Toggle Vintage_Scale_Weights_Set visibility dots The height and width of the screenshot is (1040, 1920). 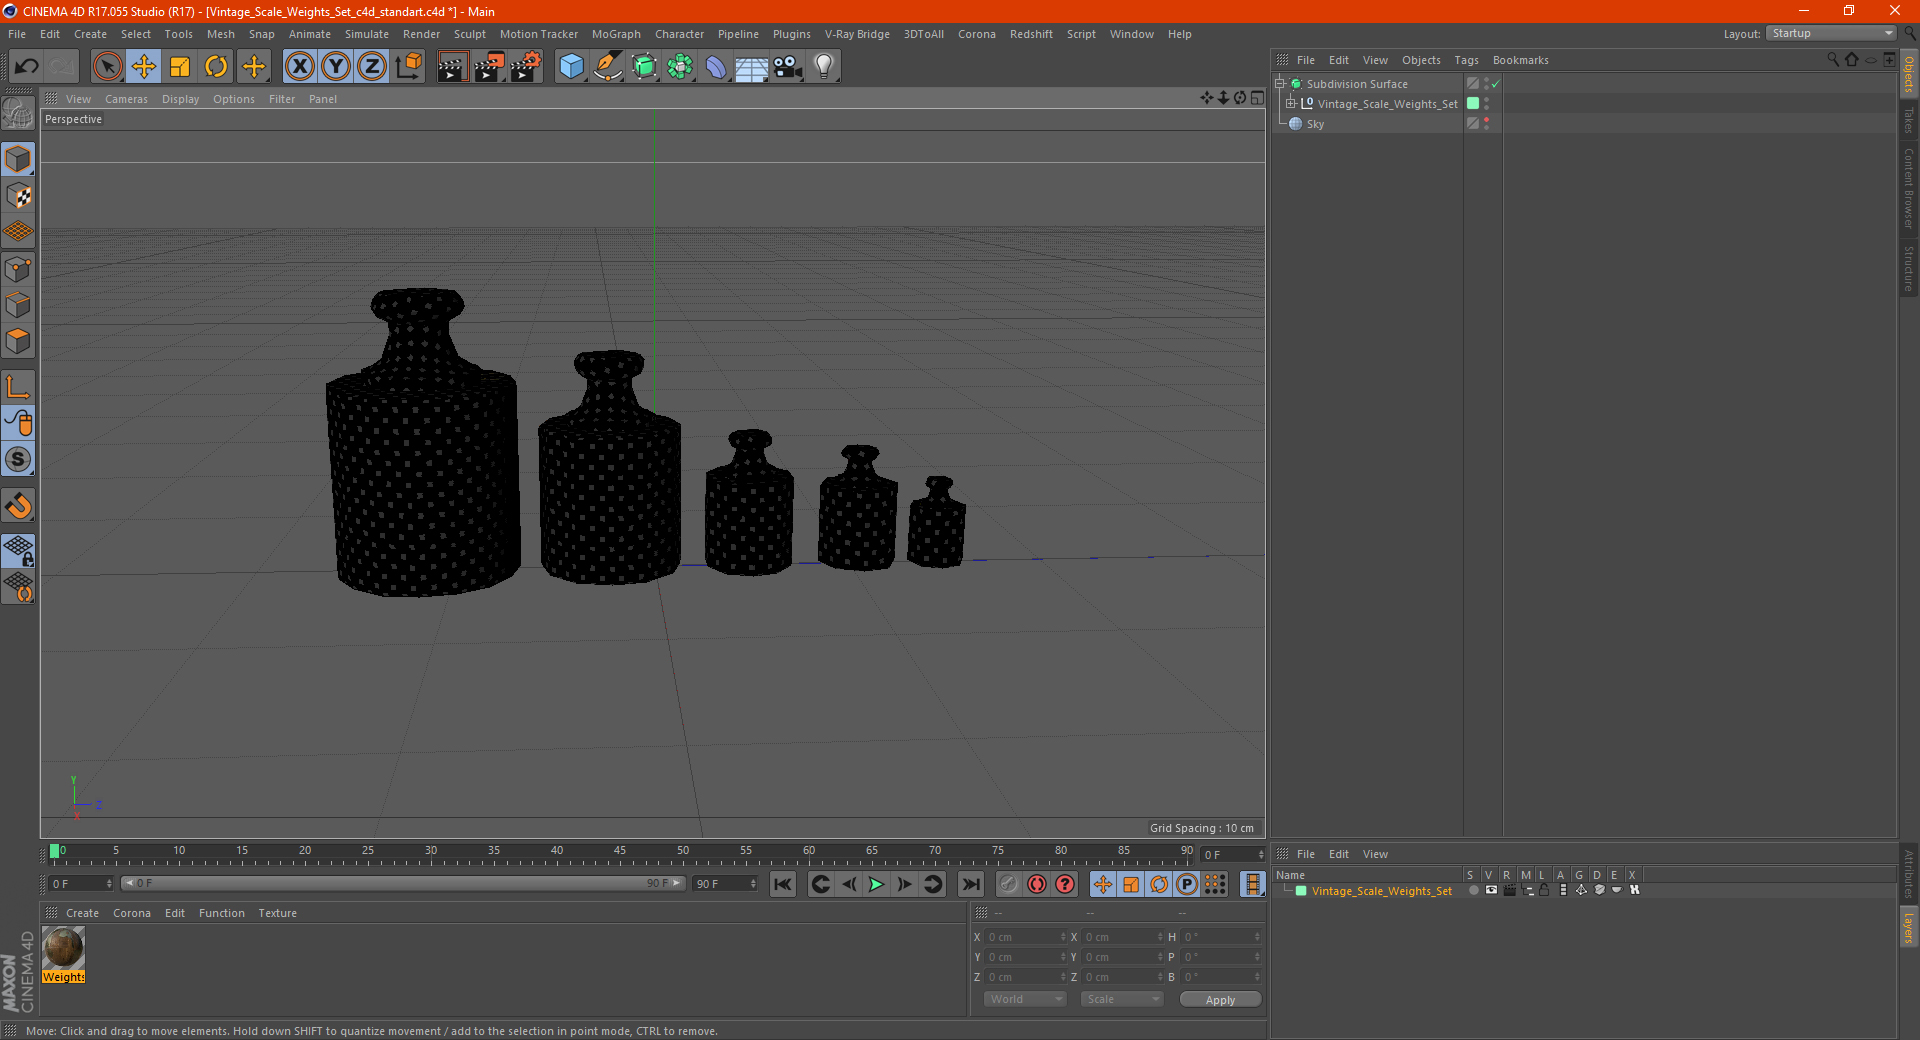pos(1487,104)
